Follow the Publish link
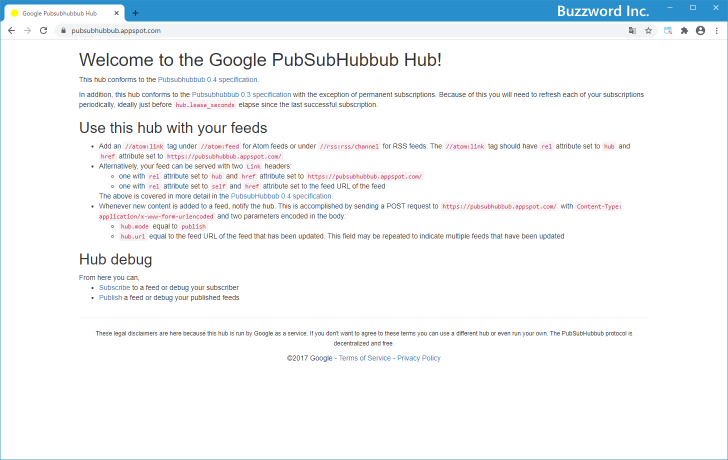The width and height of the screenshot is (728, 460). [110, 298]
